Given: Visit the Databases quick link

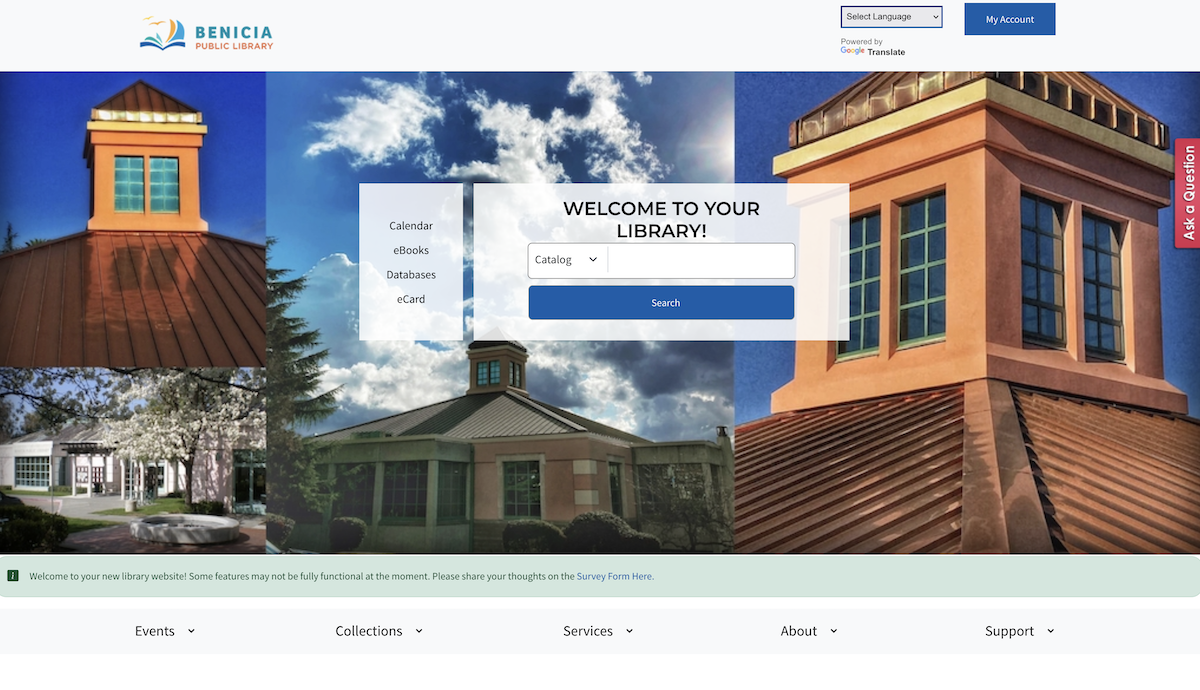Looking at the screenshot, I should (x=411, y=275).
